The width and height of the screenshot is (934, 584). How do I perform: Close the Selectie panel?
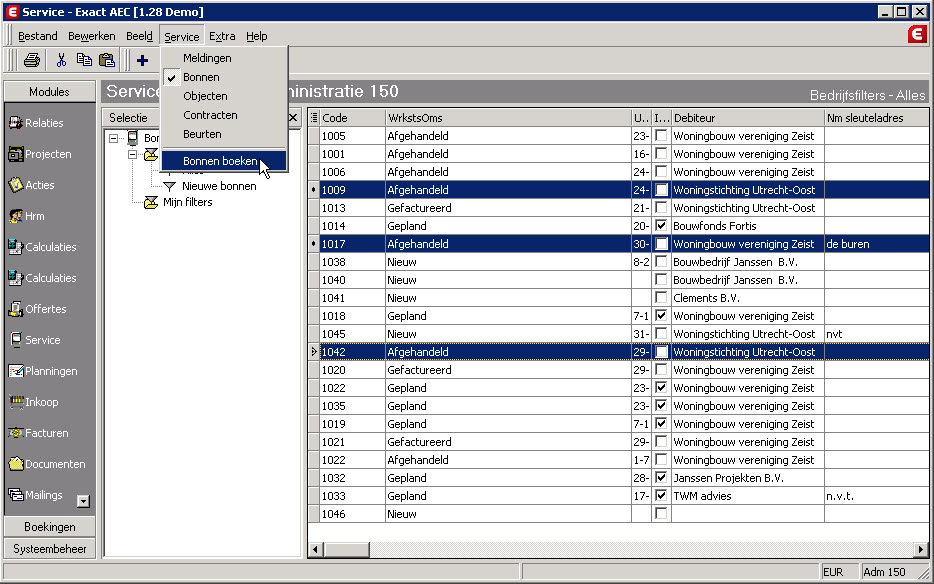(293, 118)
